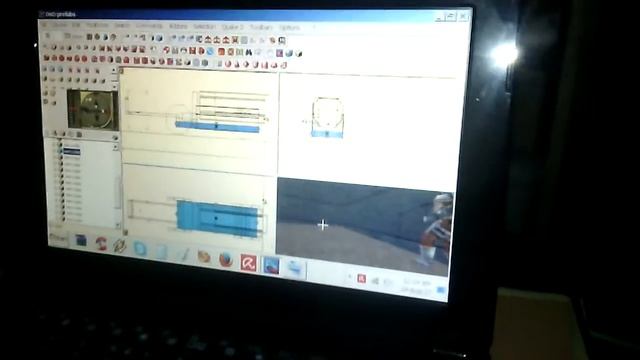
Task: Click the globe icon in top toolbar row
Action: pos(159,38)
